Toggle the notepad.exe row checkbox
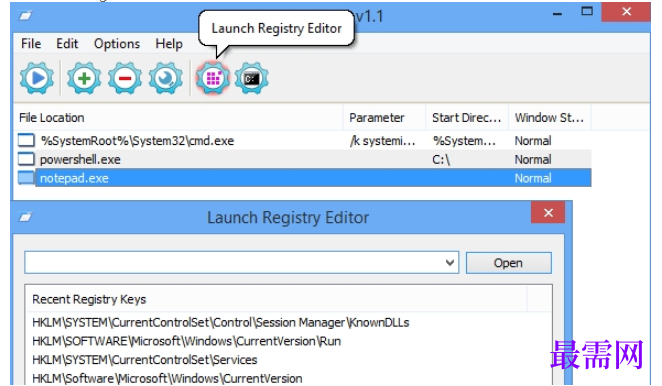 click(26, 178)
